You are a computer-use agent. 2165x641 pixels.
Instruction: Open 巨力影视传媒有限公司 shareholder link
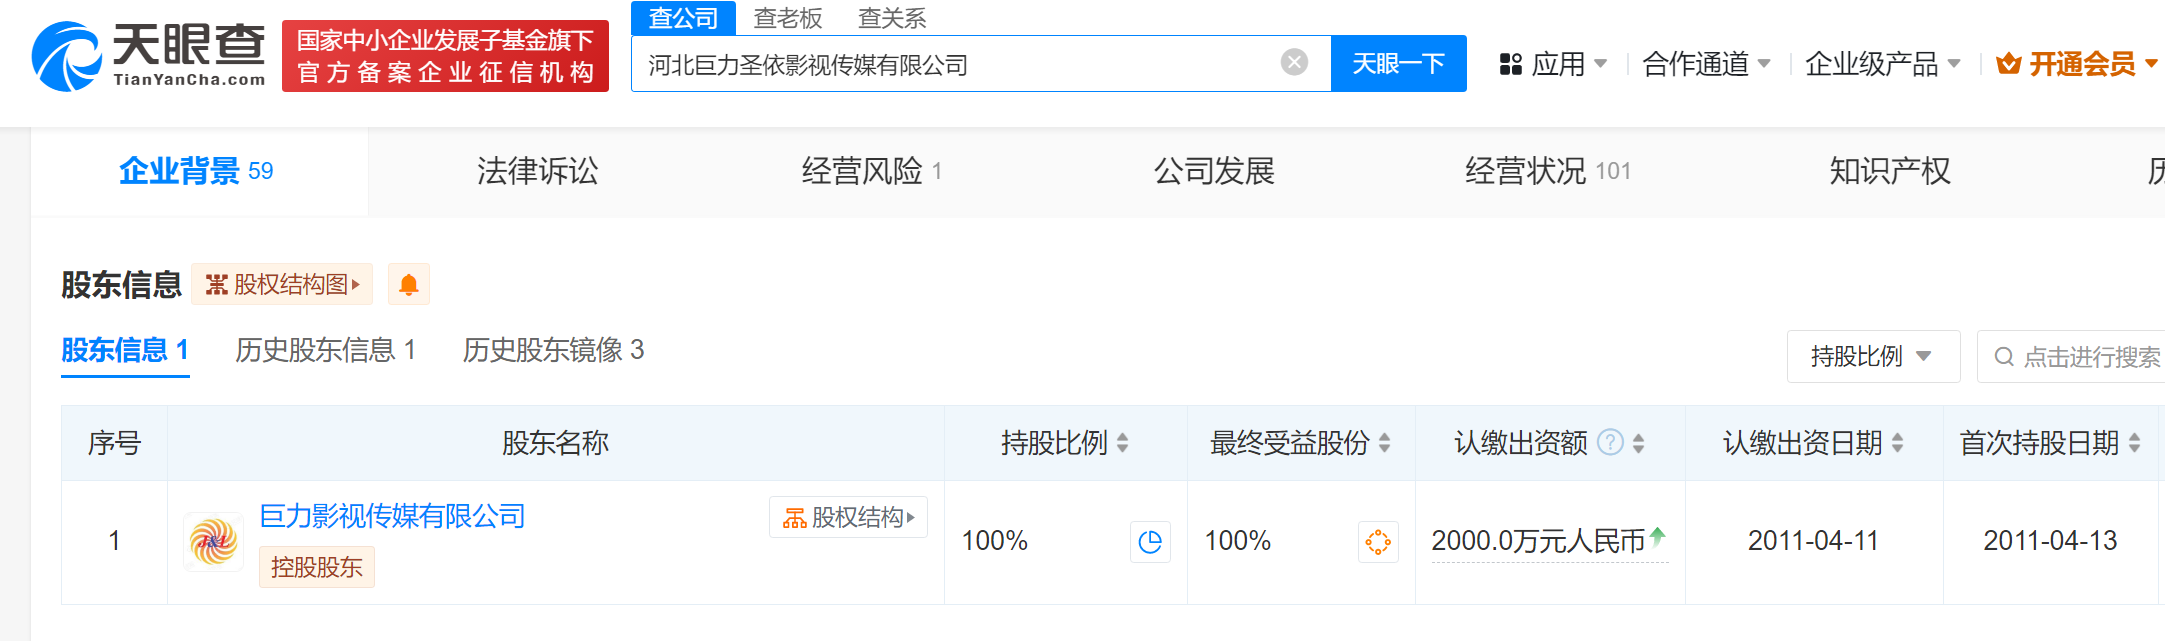pyautogui.click(x=392, y=516)
